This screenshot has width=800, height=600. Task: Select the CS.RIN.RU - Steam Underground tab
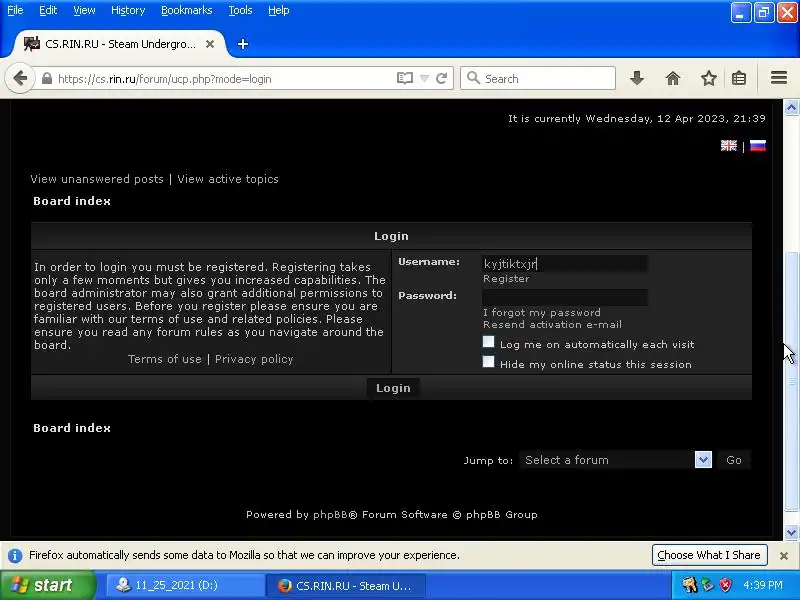(119, 44)
